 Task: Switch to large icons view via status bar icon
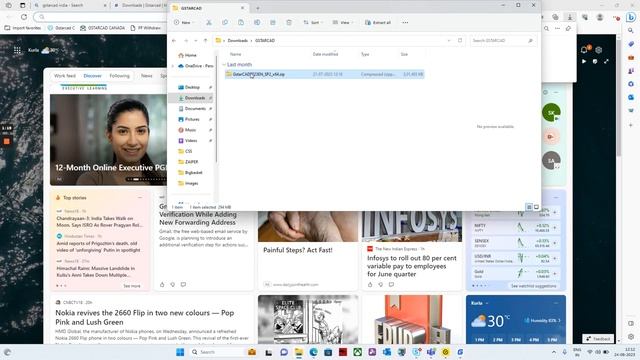coord(536,207)
